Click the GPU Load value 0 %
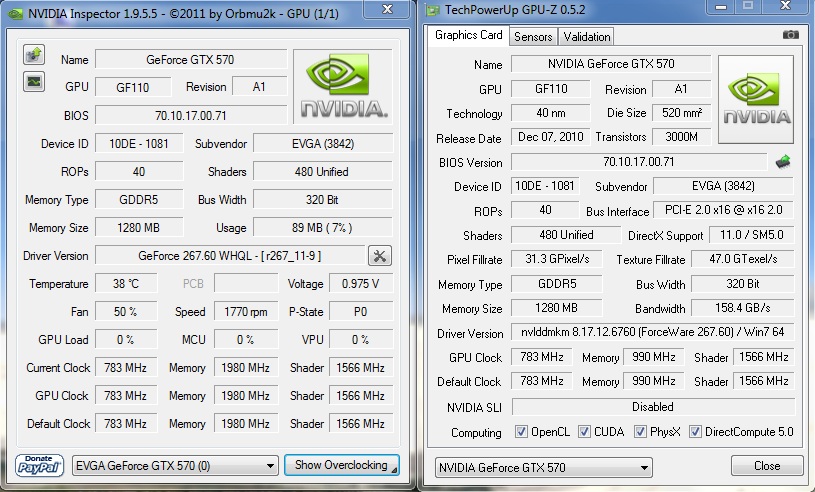This screenshot has height=492, width=815. pyautogui.click(x=126, y=340)
